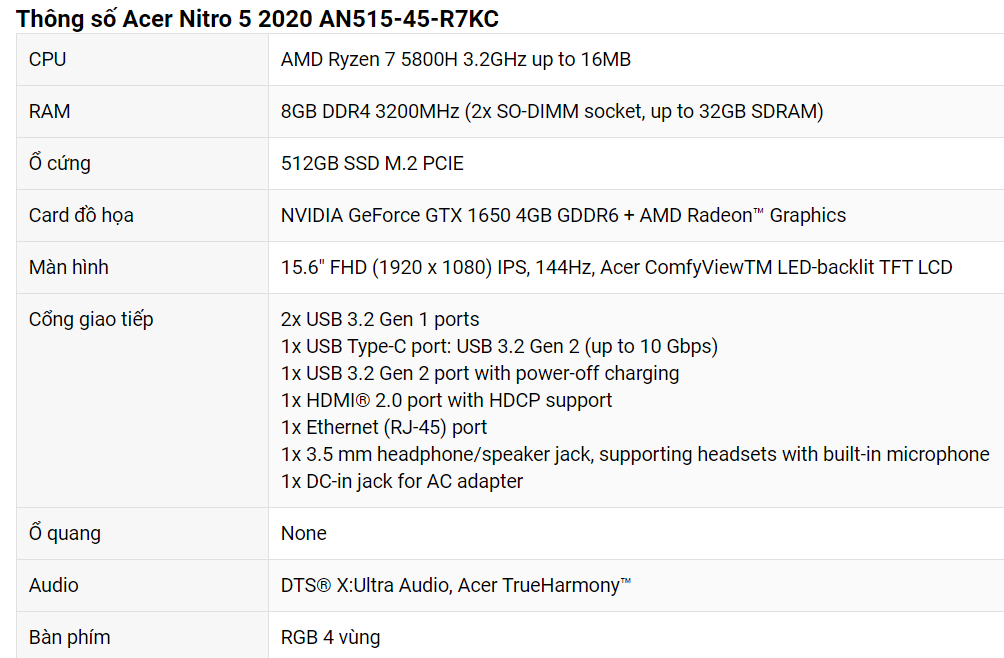Select the Màn hình label
Image resolution: width=1004 pixels, height=658 pixels.
coord(69,267)
